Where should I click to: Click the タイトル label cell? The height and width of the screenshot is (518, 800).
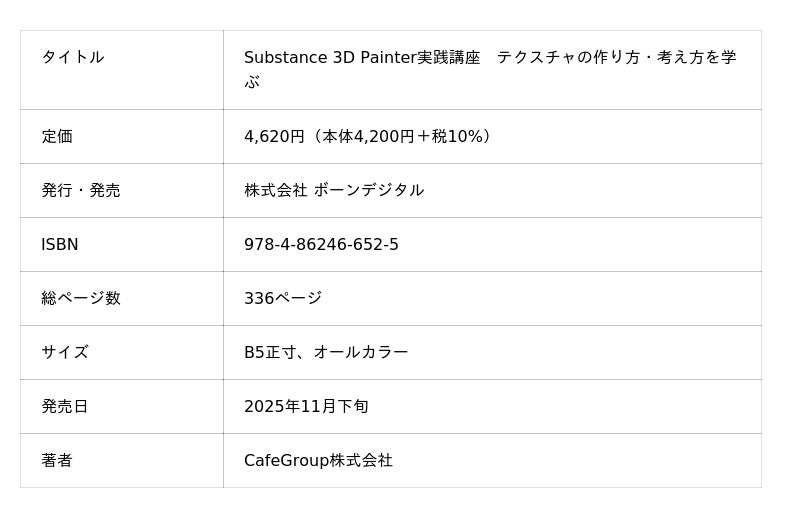(x=72, y=58)
